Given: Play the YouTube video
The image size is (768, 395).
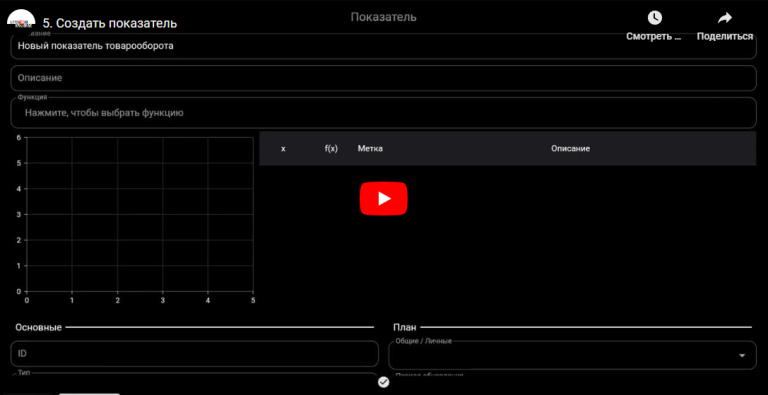Looking at the screenshot, I should [x=384, y=198].
